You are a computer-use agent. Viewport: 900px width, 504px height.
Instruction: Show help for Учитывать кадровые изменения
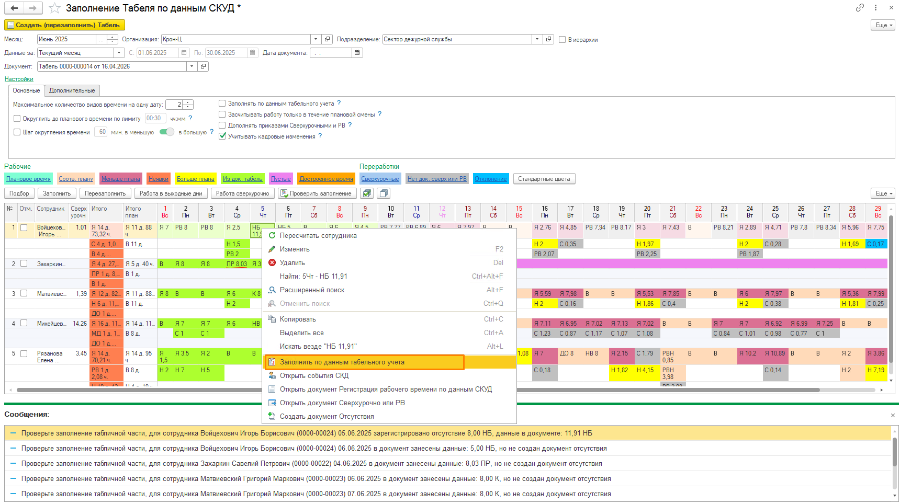[320, 136]
